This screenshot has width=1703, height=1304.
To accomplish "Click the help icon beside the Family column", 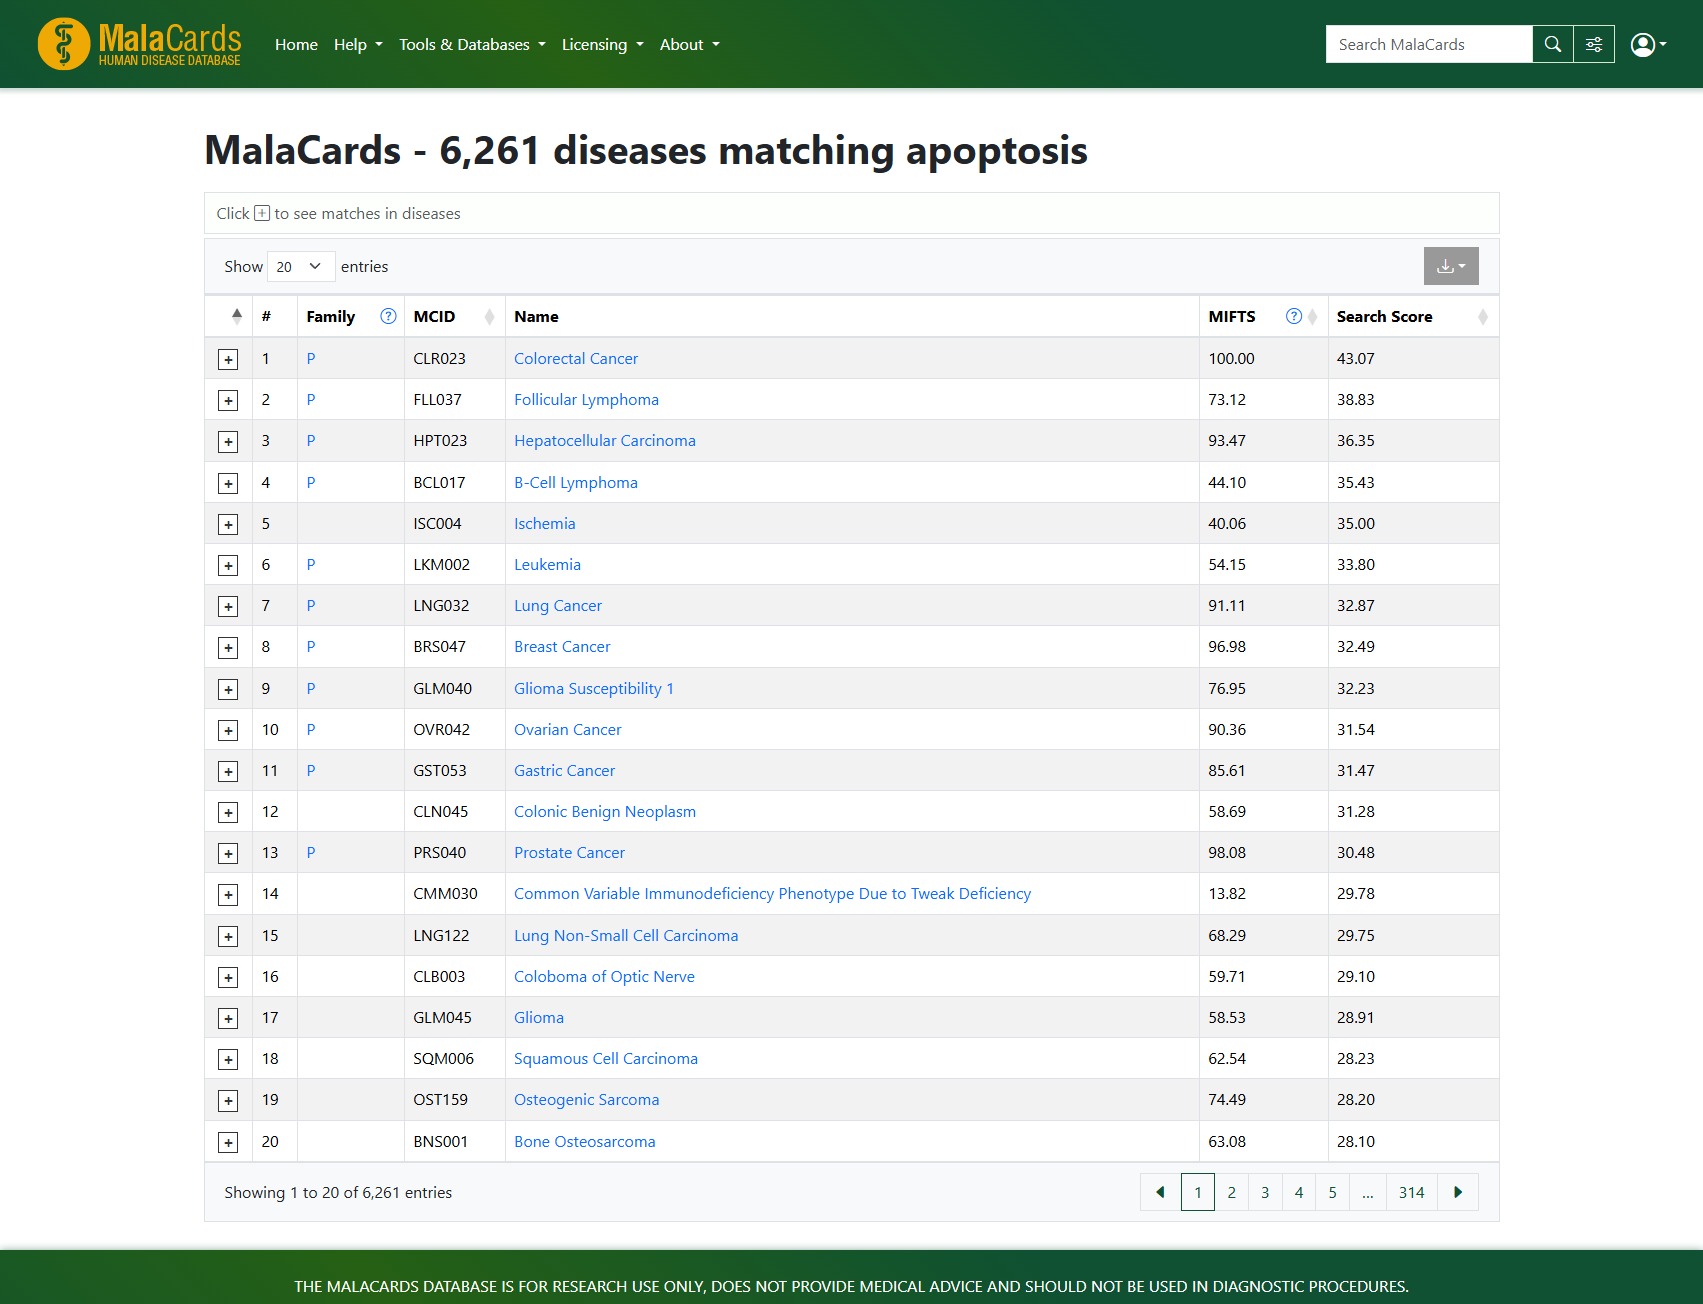I will (x=388, y=316).
